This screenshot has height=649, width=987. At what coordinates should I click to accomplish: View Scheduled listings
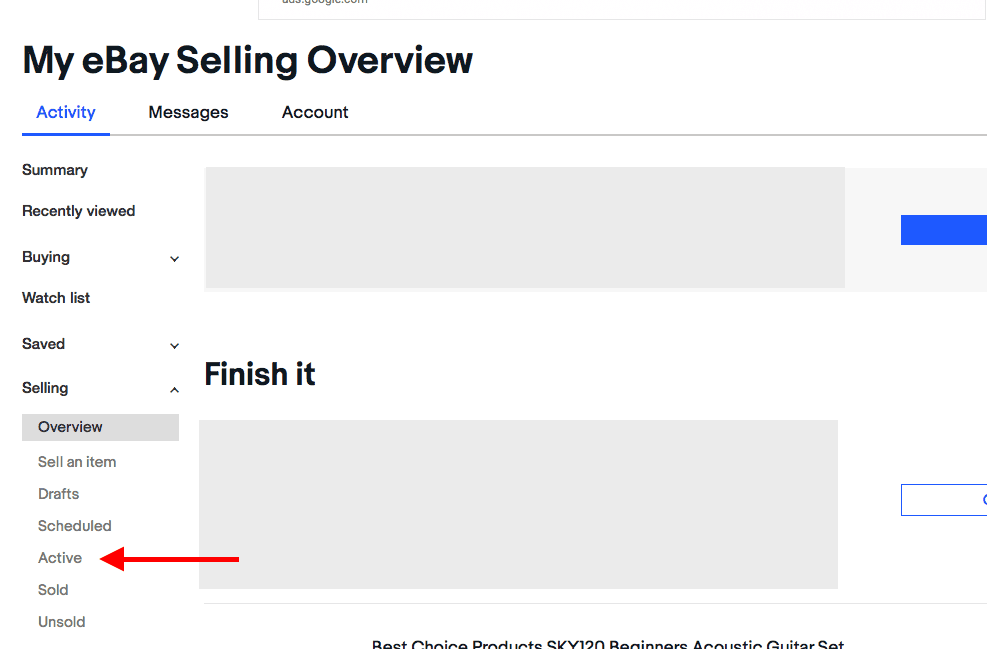tap(74, 525)
